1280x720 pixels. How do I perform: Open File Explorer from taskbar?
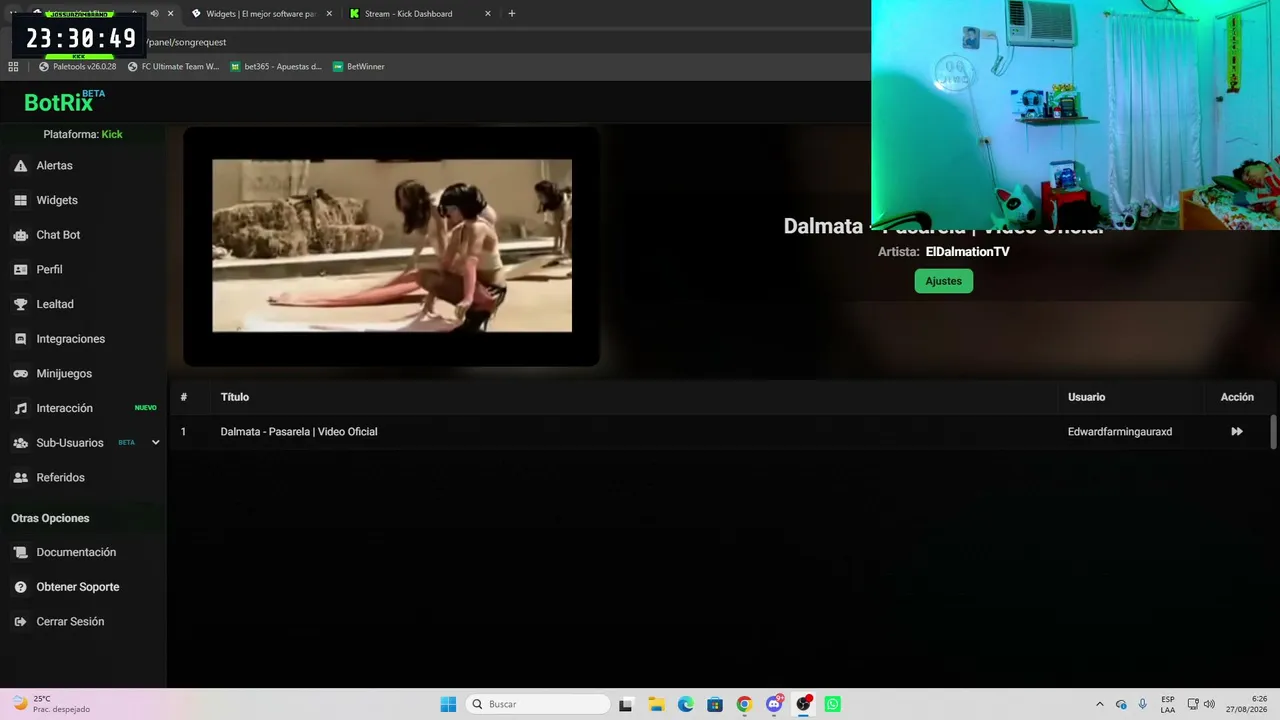(656, 704)
